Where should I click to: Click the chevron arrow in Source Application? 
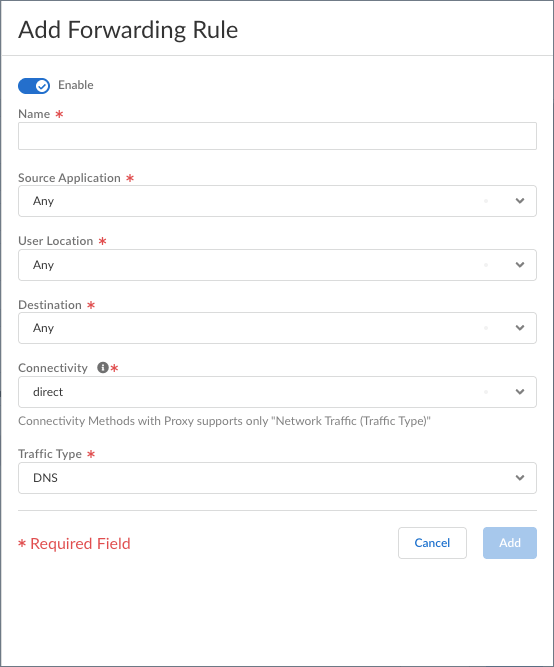[x=520, y=201]
